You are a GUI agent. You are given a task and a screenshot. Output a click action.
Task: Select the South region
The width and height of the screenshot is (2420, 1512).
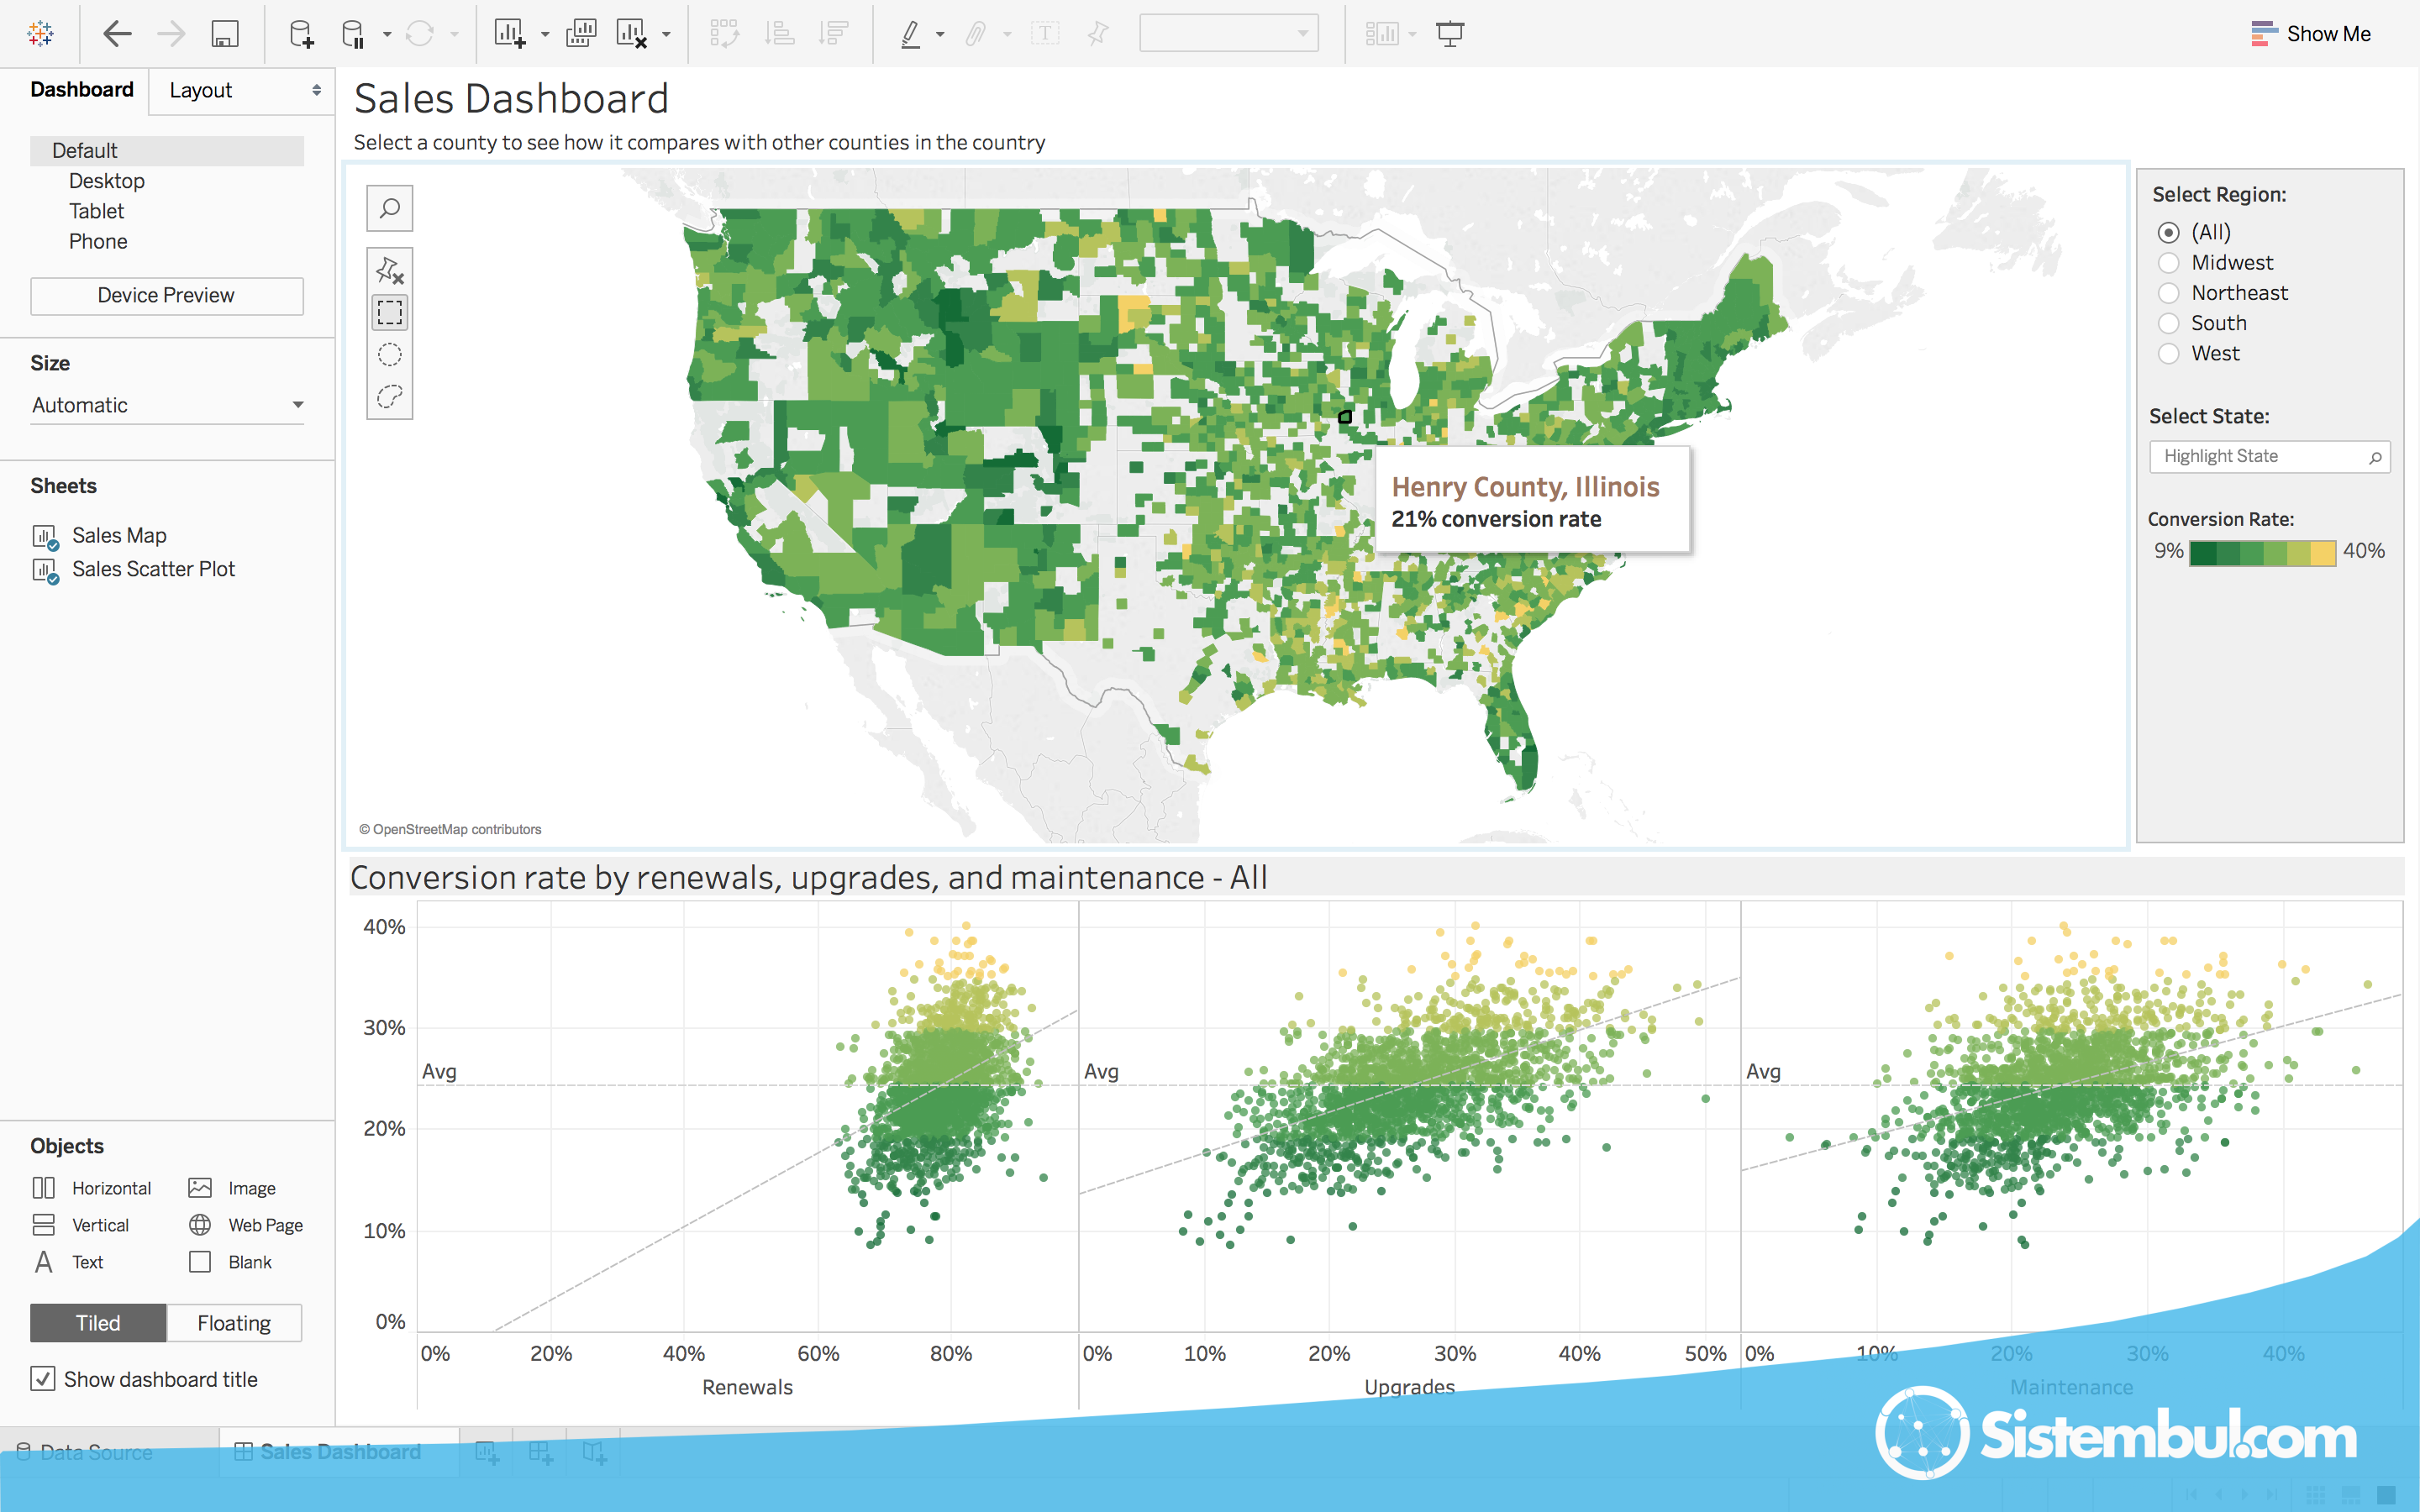pos(2168,323)
